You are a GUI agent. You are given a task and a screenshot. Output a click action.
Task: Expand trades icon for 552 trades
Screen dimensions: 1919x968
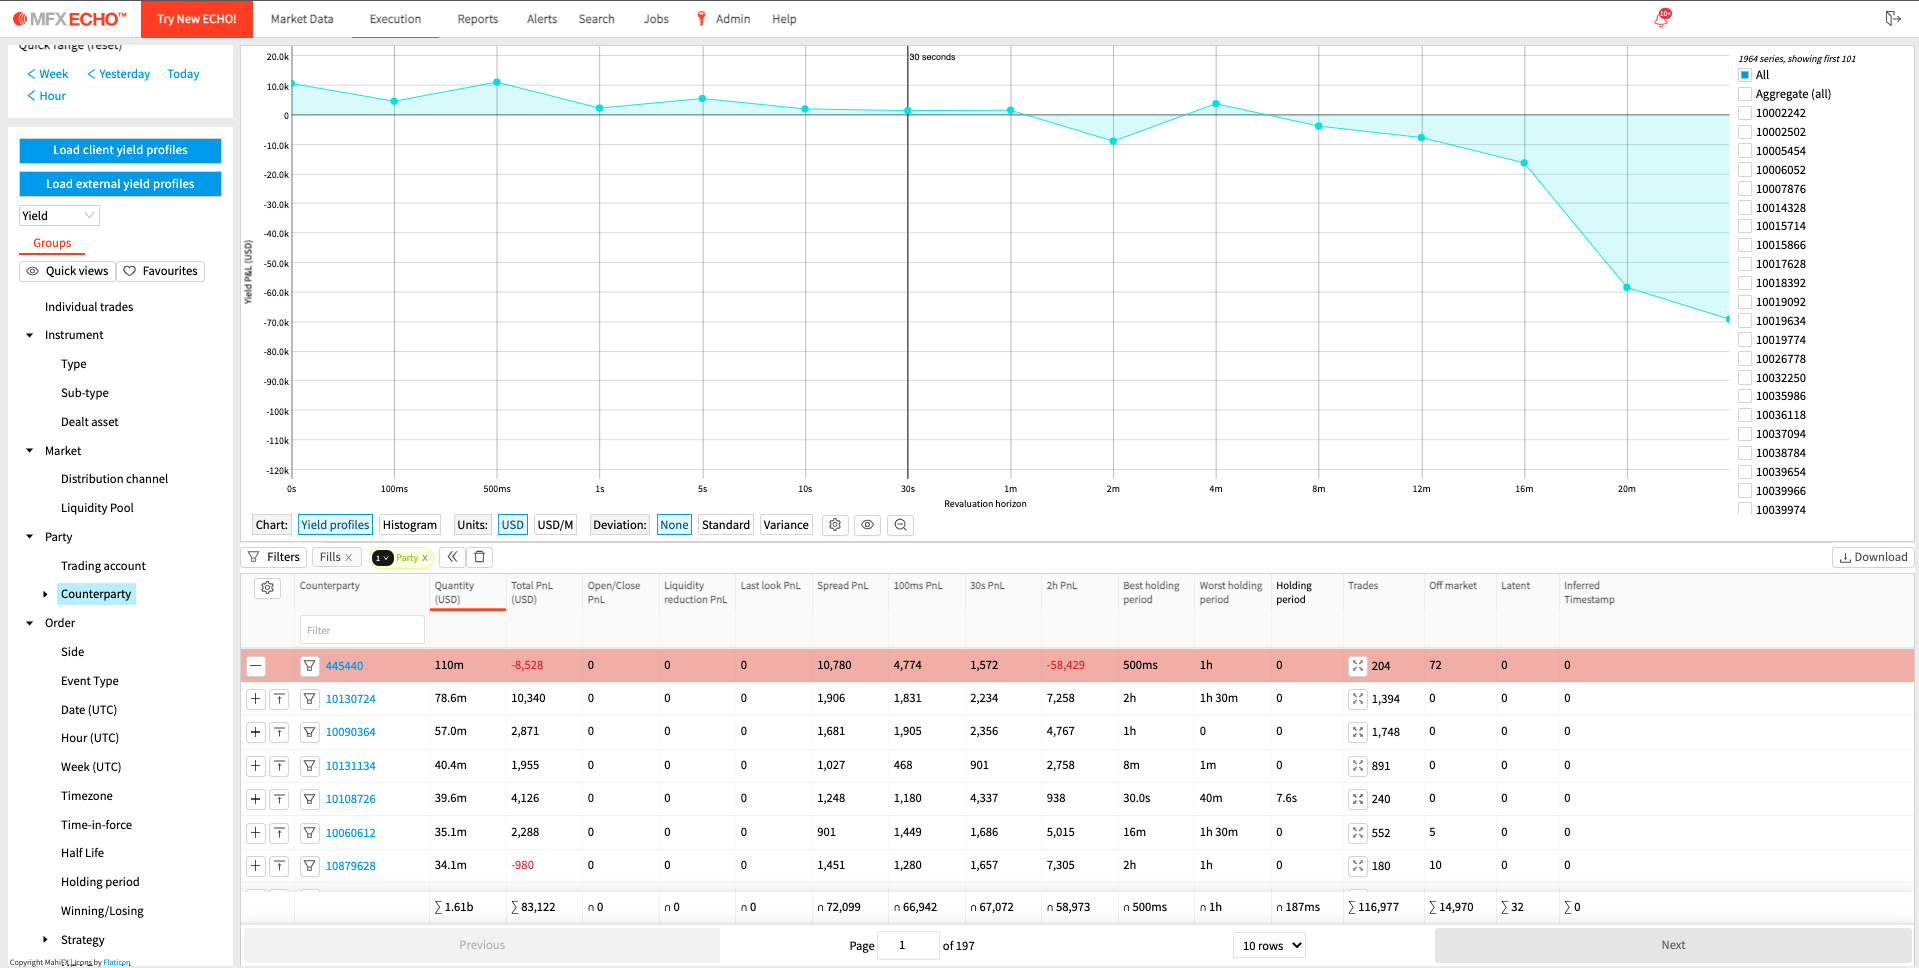(1358, 833)
